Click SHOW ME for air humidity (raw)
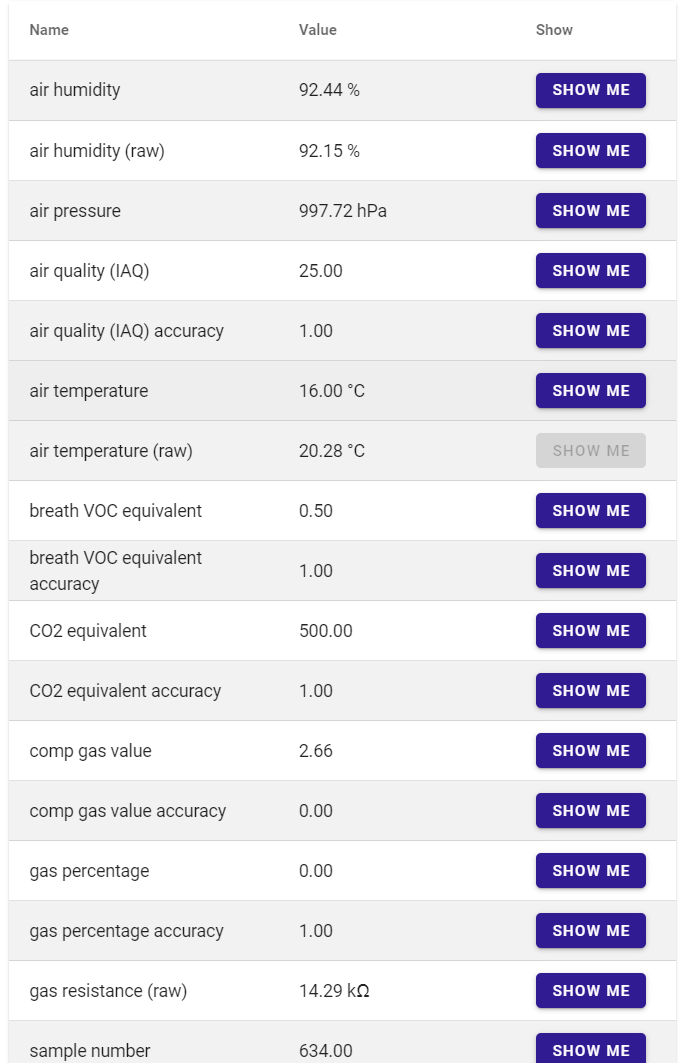Image resolution: width=682 pixels, height=1063 pixels. click(x=590, y=151)
